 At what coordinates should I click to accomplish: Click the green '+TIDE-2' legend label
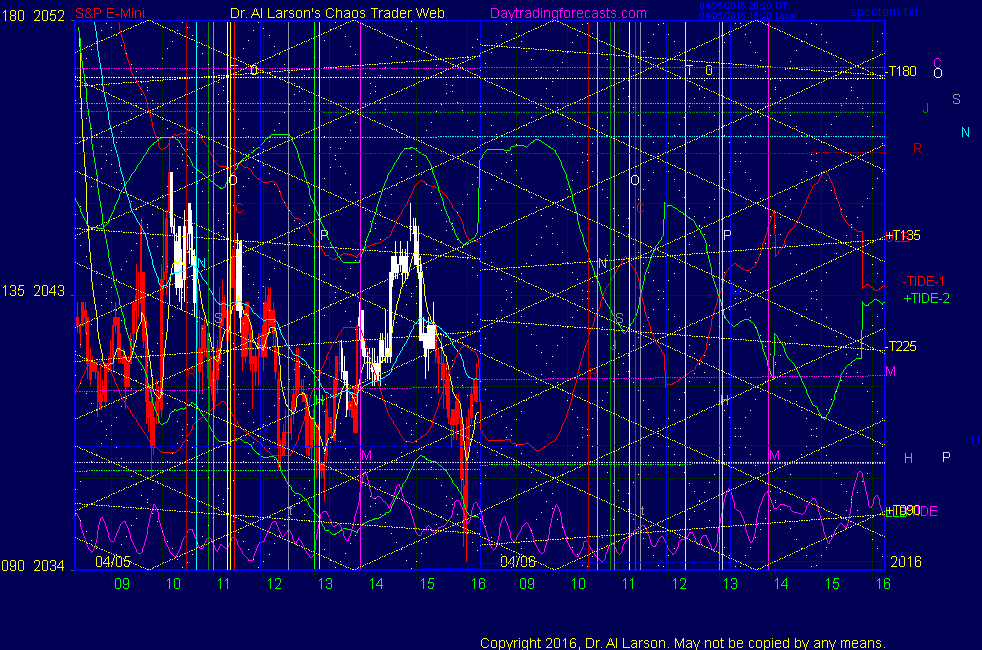pos(926,298)
